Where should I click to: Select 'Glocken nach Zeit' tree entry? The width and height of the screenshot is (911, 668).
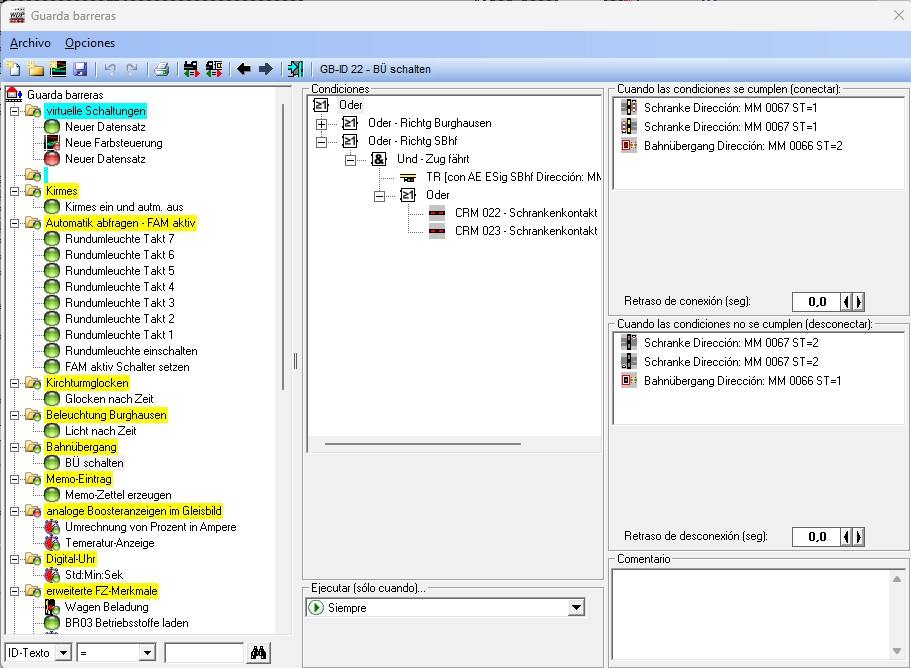(x=109, y=399)
